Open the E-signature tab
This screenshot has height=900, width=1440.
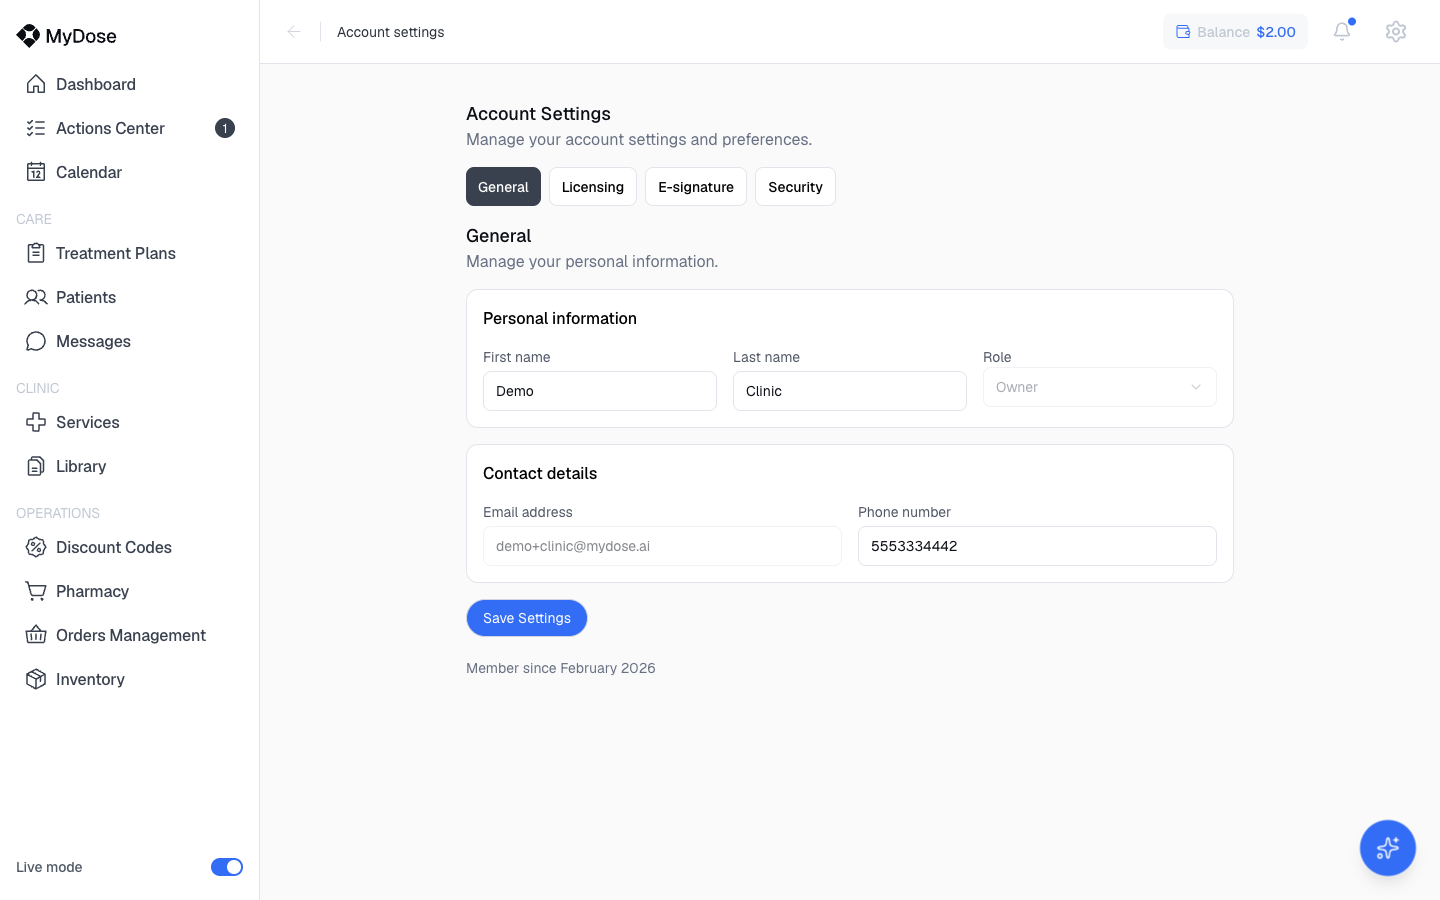[x=696, y=187]
